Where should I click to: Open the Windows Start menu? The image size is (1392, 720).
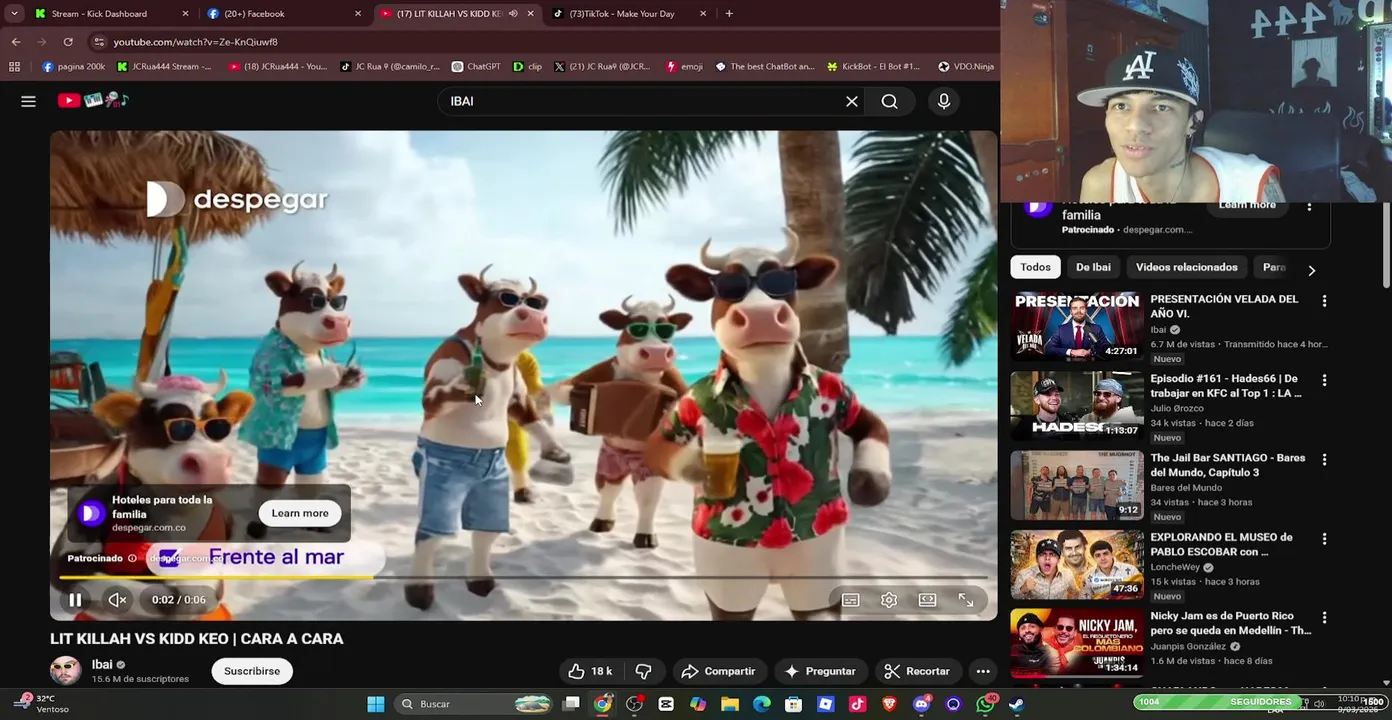tap(376, 704)
